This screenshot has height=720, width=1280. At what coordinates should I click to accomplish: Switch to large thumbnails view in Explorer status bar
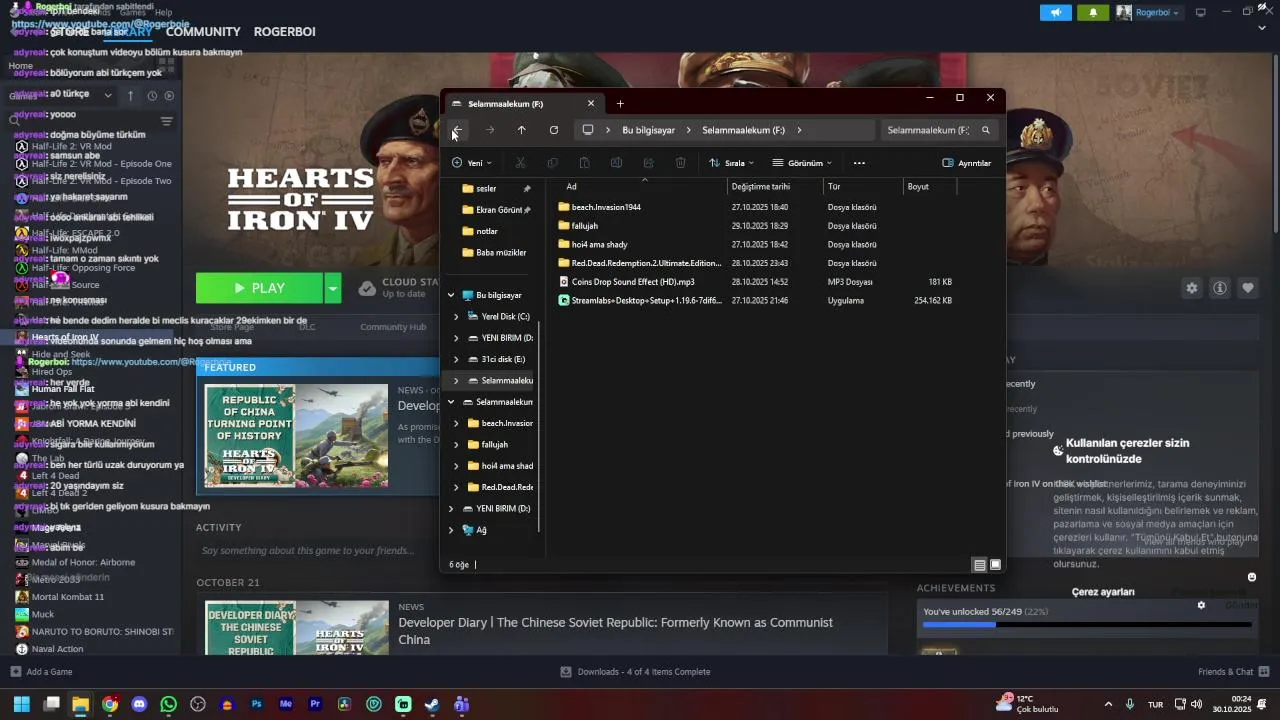(995, 565)
